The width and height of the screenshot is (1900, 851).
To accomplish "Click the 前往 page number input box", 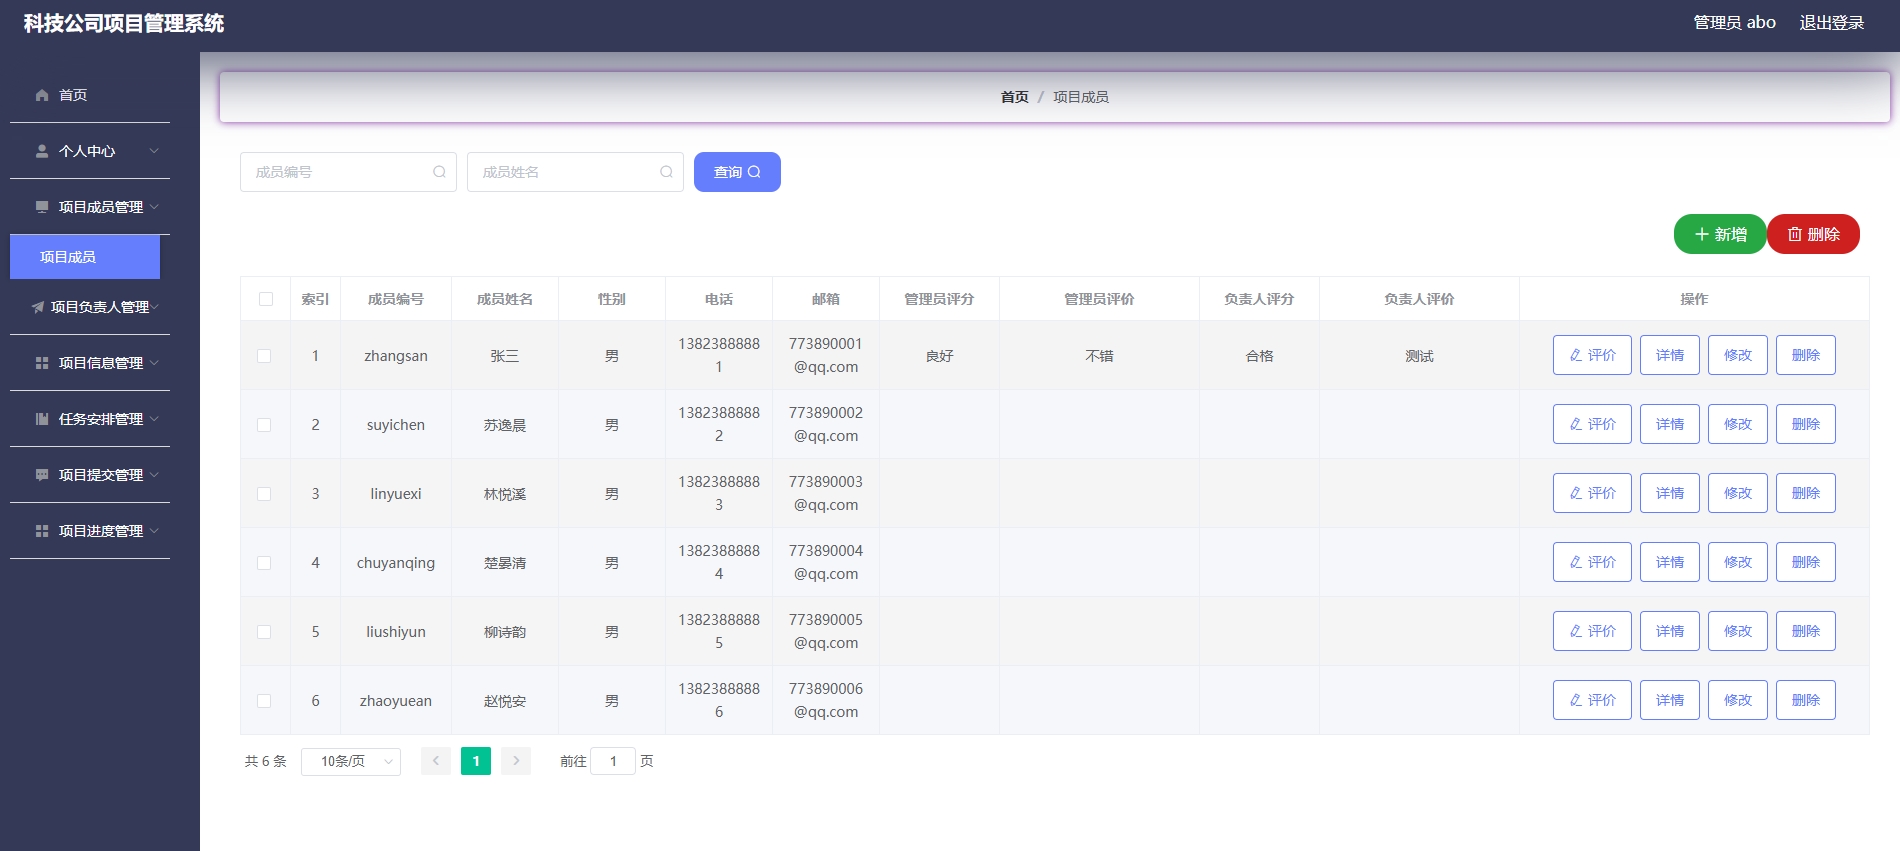I will [613, 761].
